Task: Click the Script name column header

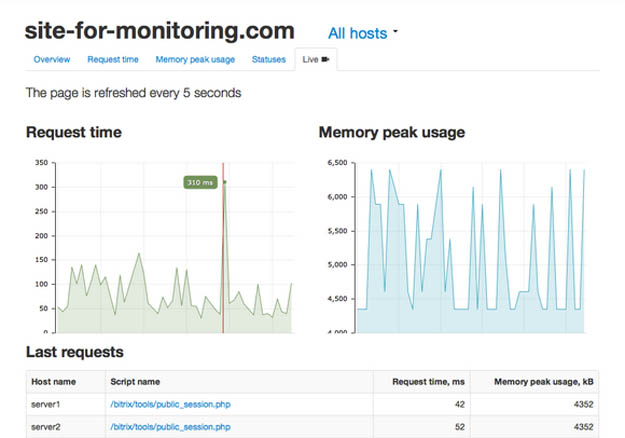Action: [x=137, y=382]
